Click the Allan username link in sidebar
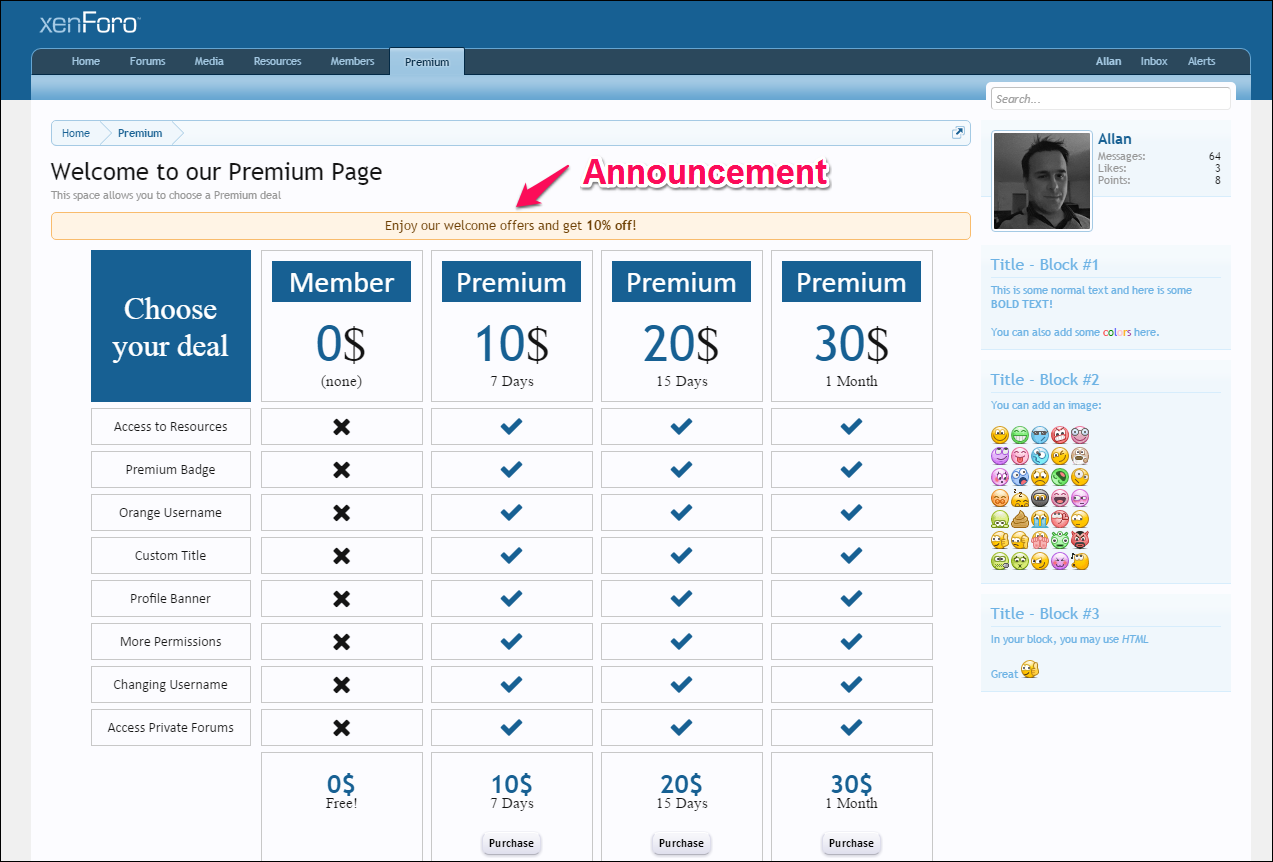Viewport: 1273px width, 862px height. [x=1115, y=139]
